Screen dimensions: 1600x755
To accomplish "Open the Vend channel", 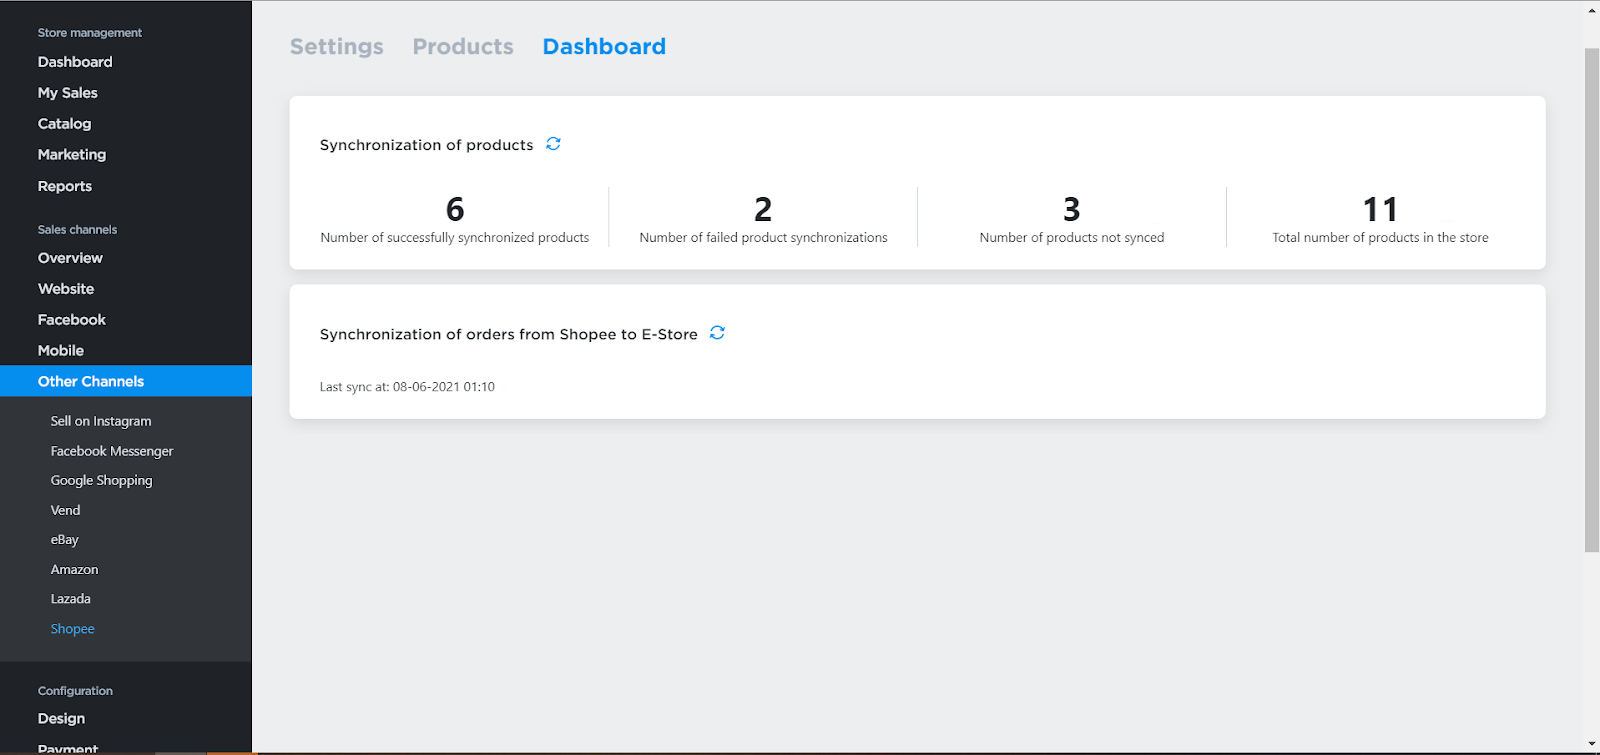I will click(x=66, y=510).
